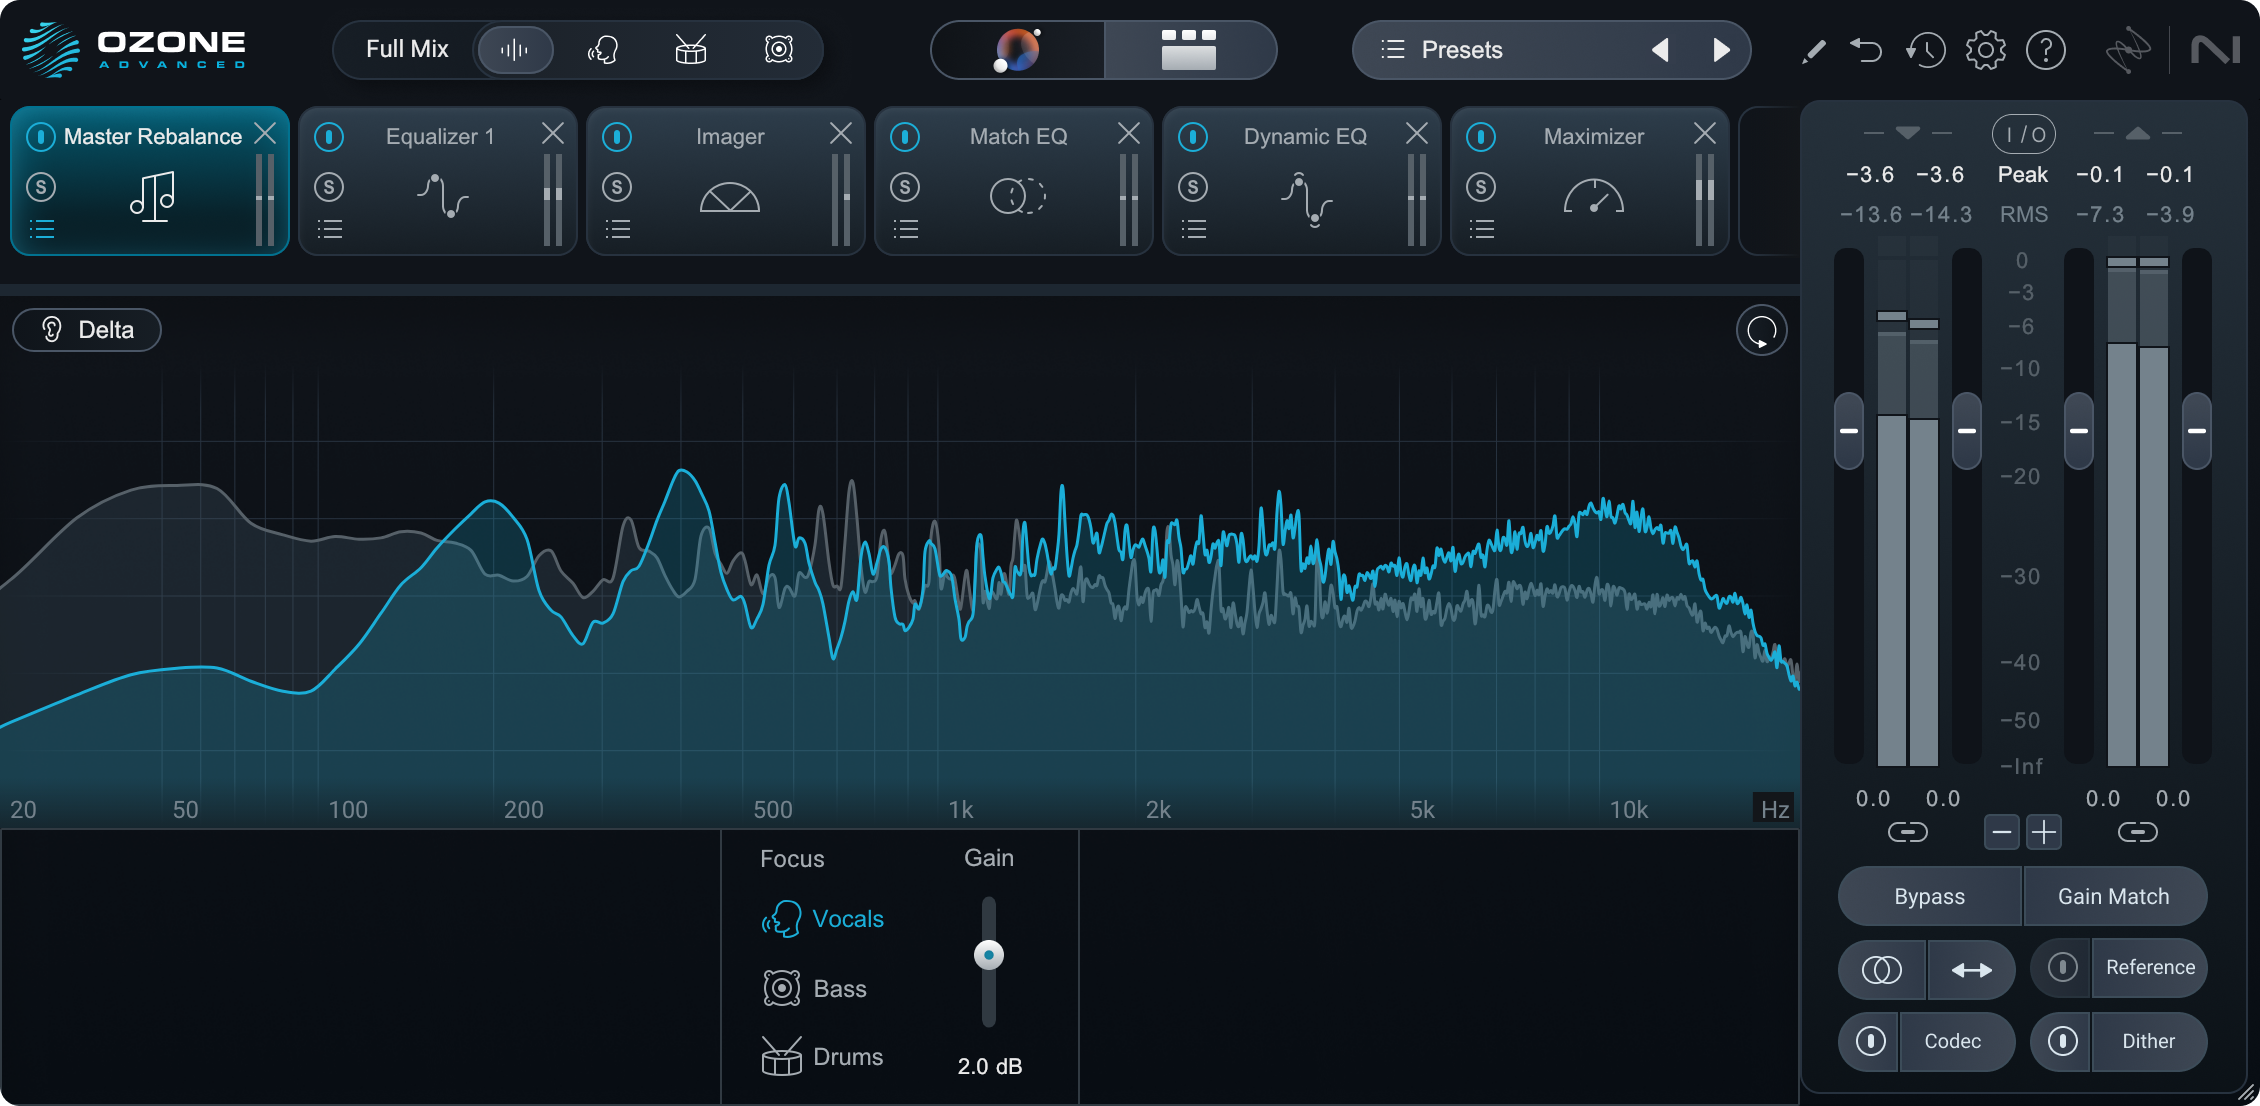Click the Bypass button
The height and width of the screenshot is (1106, 2260).
tap(1928, 896)
